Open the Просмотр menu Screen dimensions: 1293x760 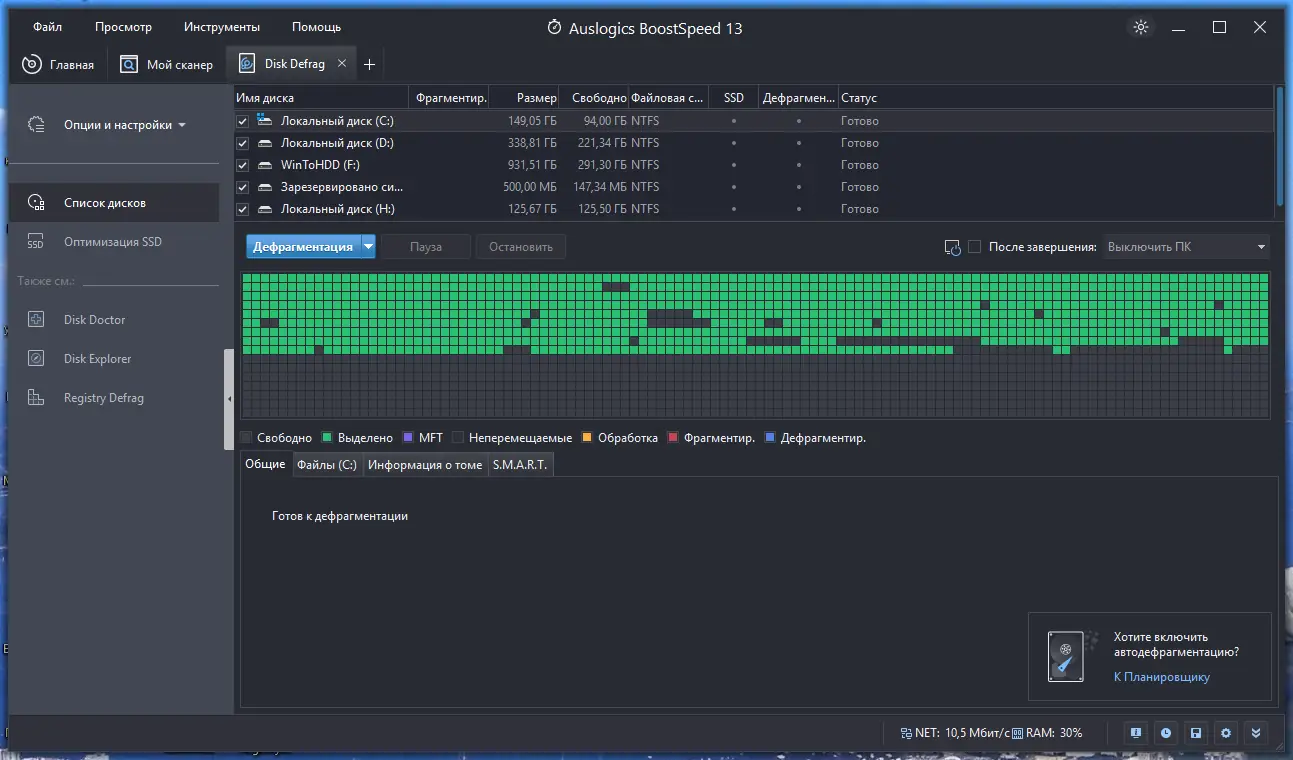(x=124, y=27)
